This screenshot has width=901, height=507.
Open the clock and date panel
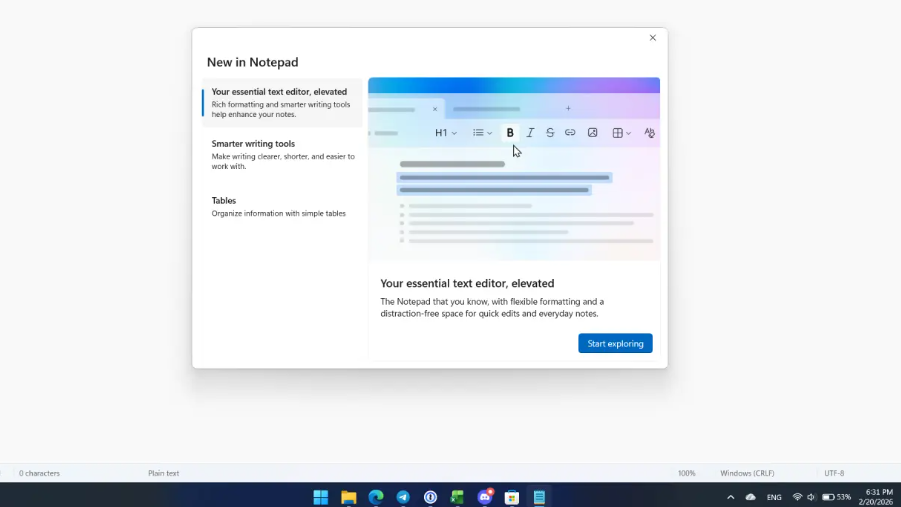878,497
